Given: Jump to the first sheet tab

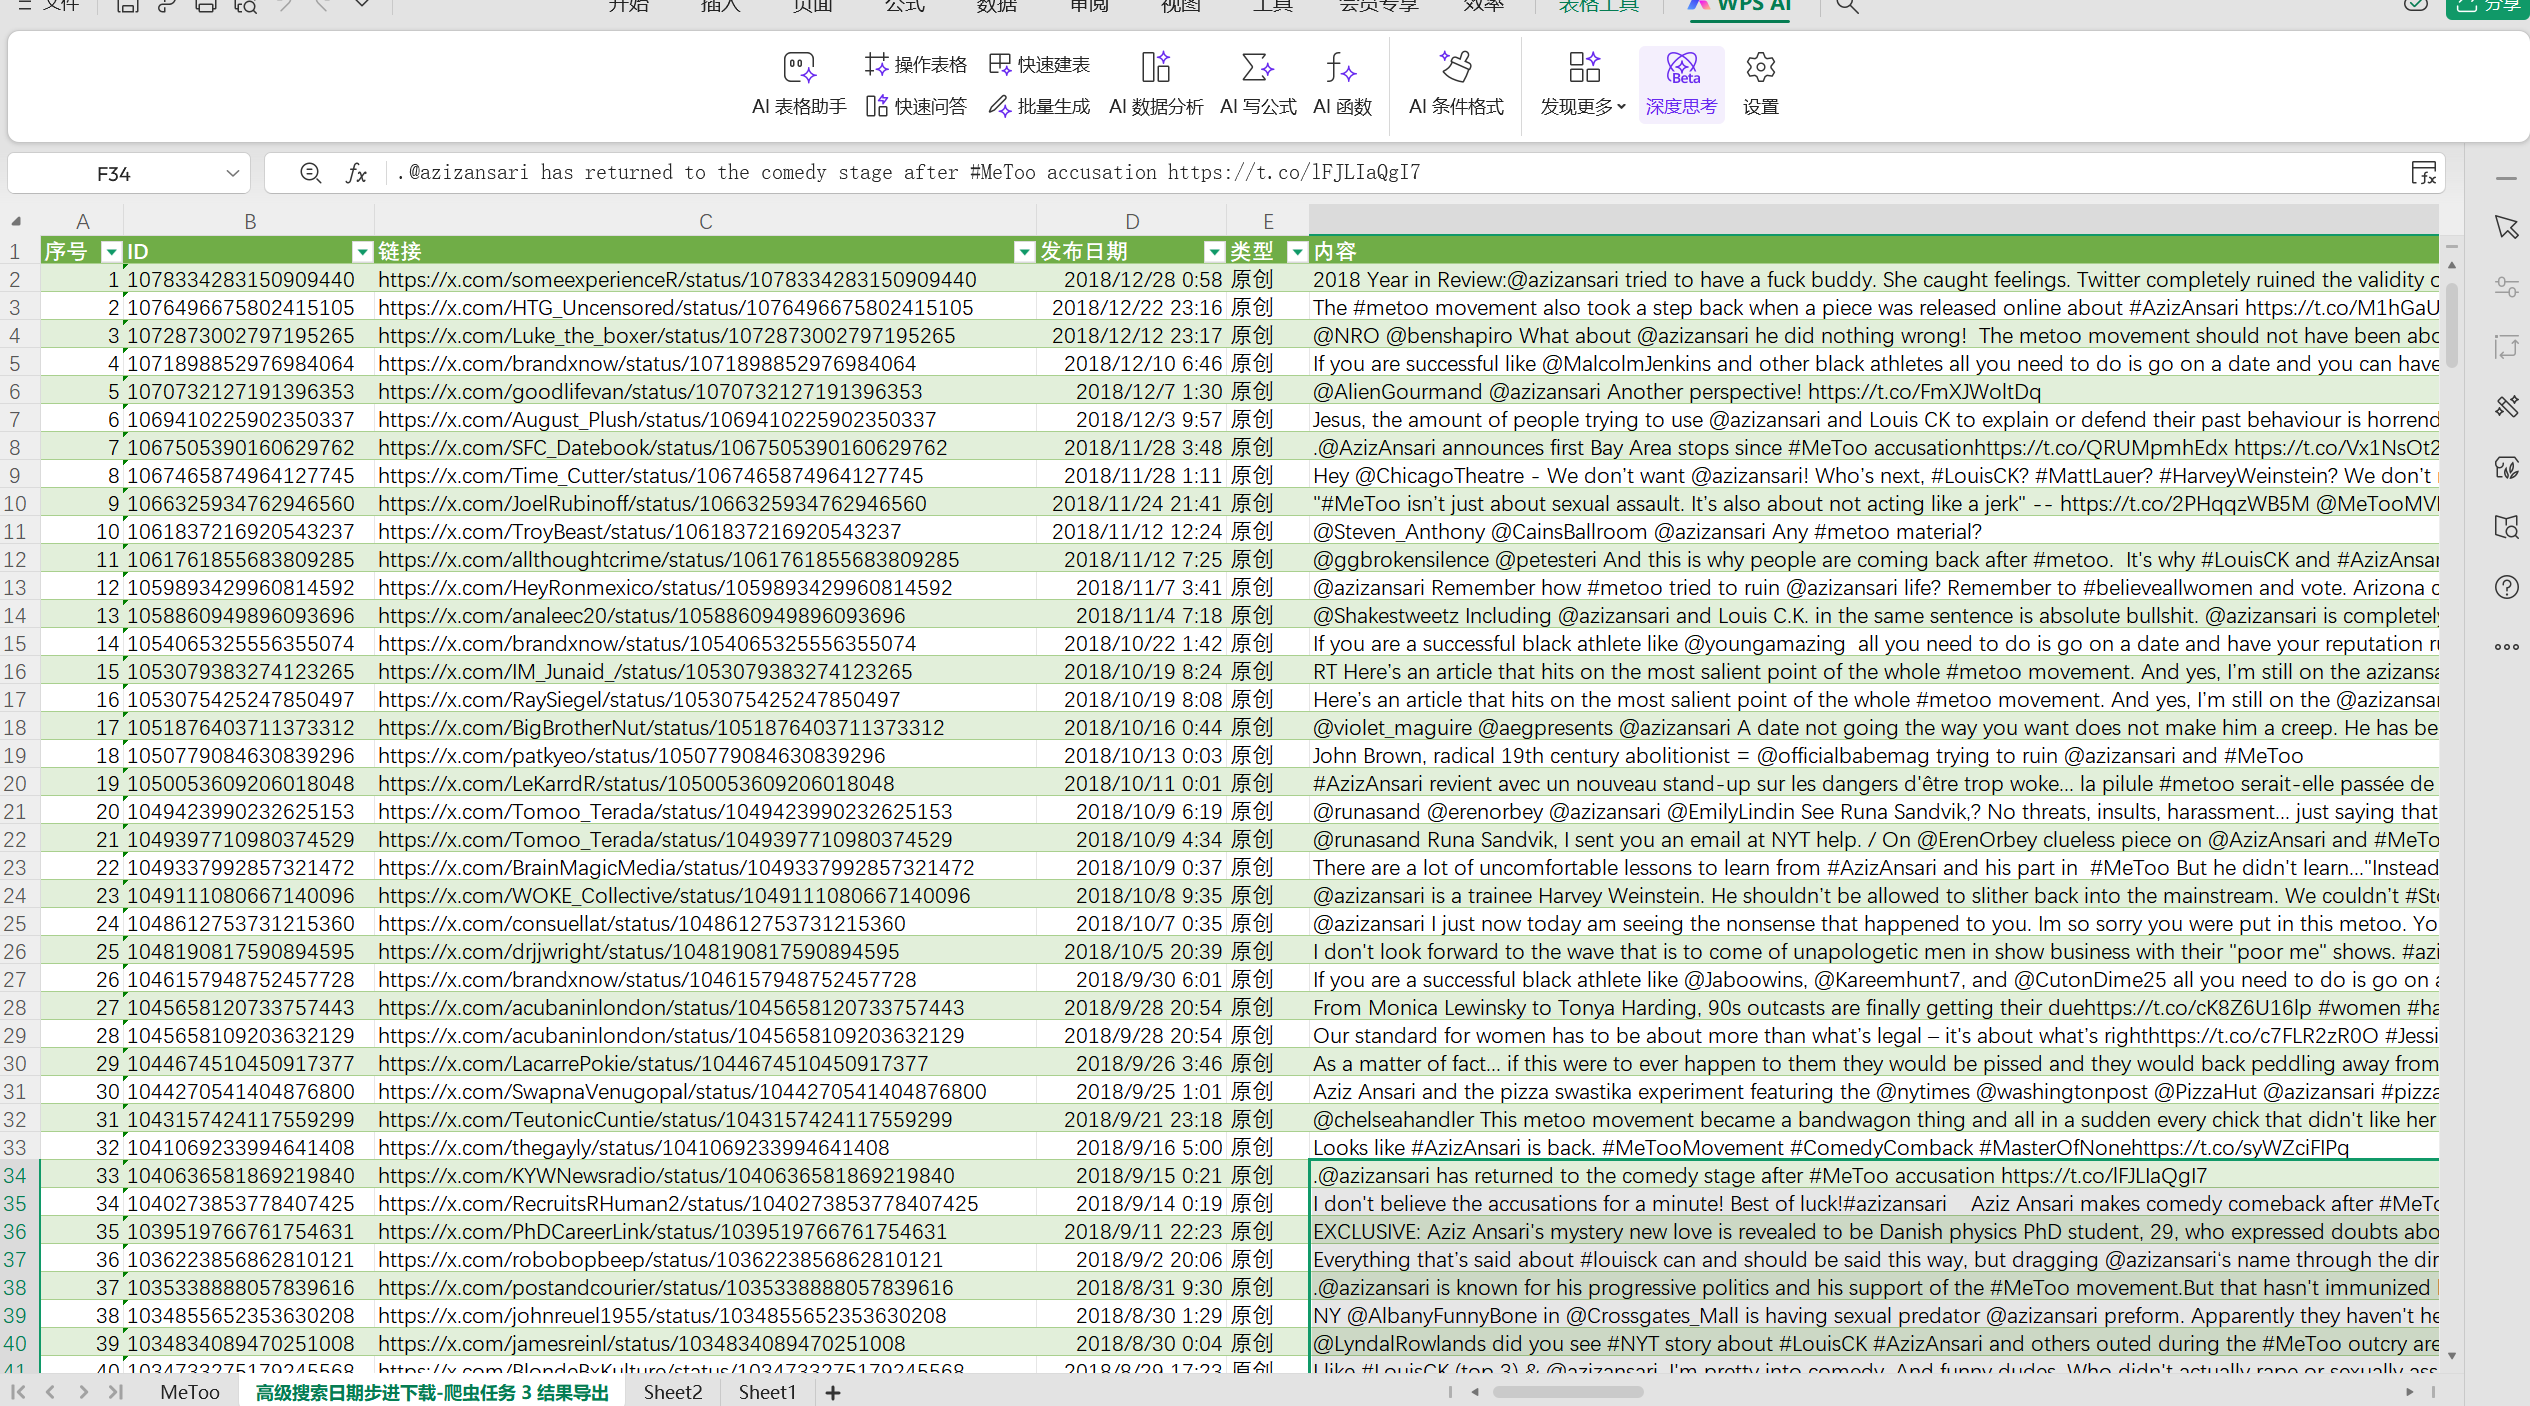Looking at the screenshot, I should click(17, 1391).
